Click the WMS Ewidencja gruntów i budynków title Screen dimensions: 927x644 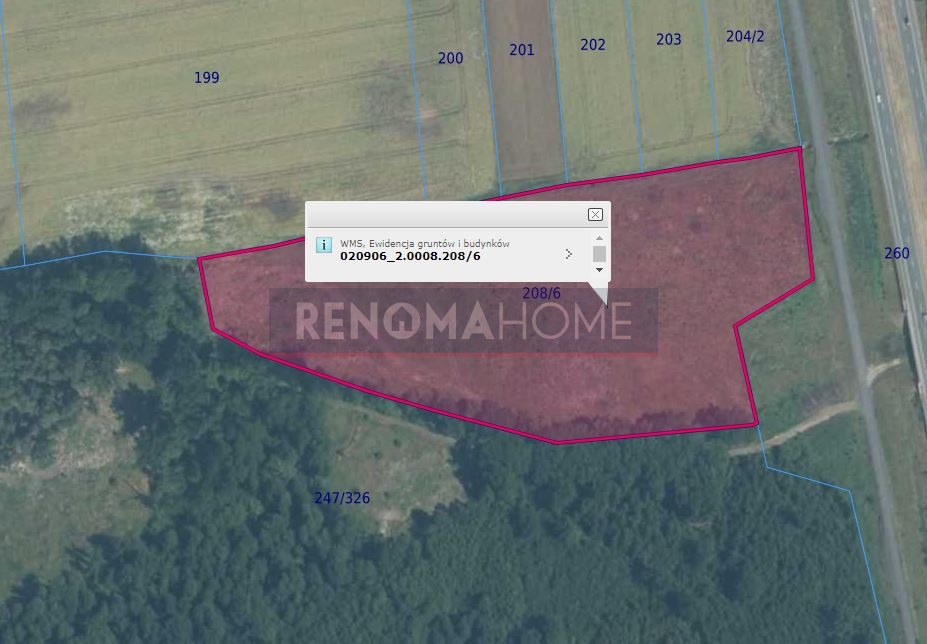pyautogui.click(x=424, y=243)
